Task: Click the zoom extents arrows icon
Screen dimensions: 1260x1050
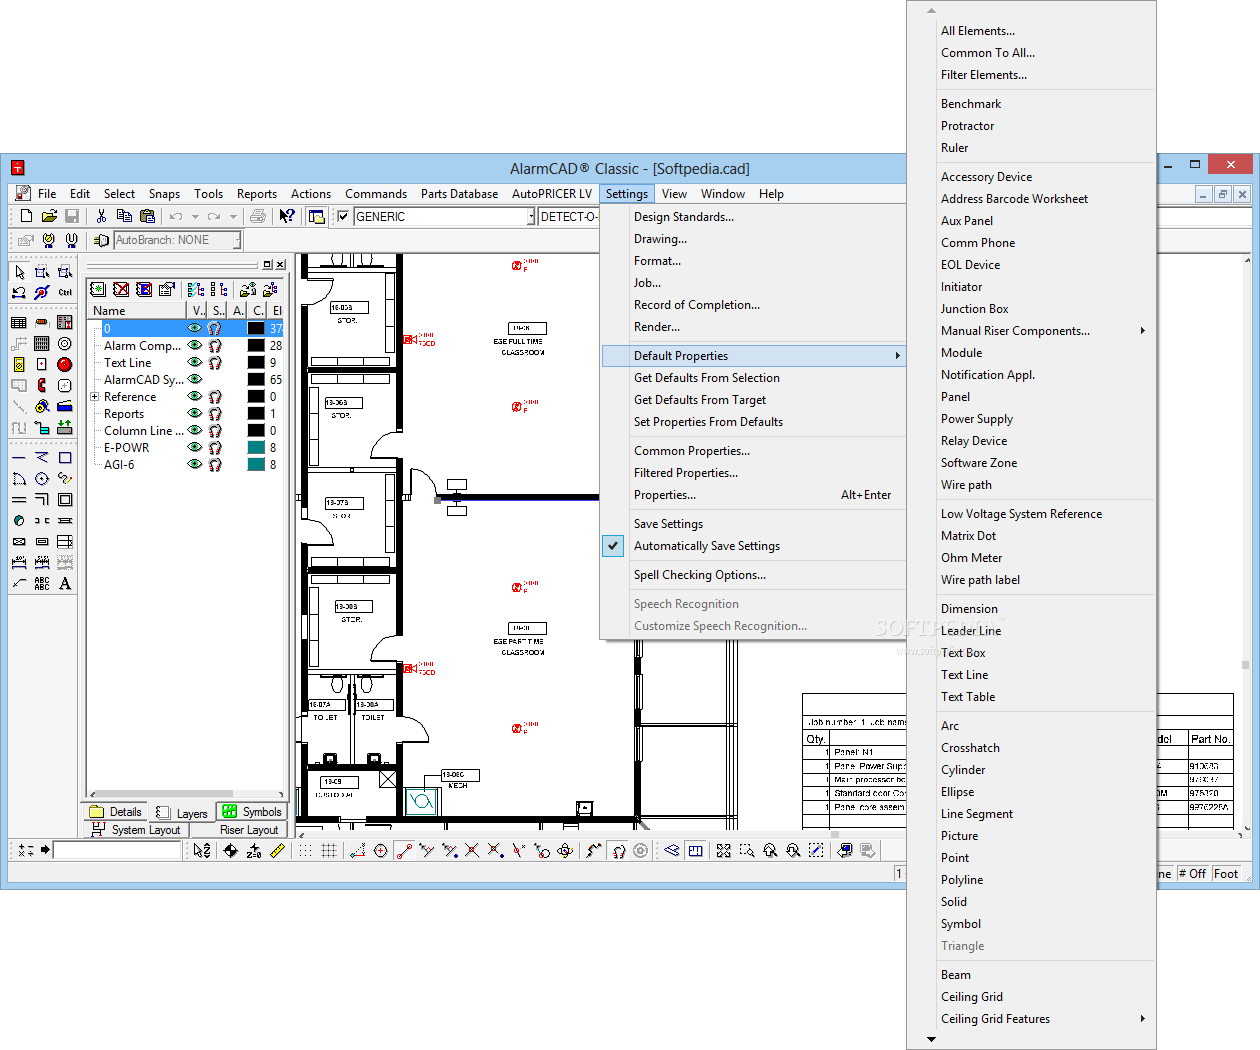Action: (724, 850)
